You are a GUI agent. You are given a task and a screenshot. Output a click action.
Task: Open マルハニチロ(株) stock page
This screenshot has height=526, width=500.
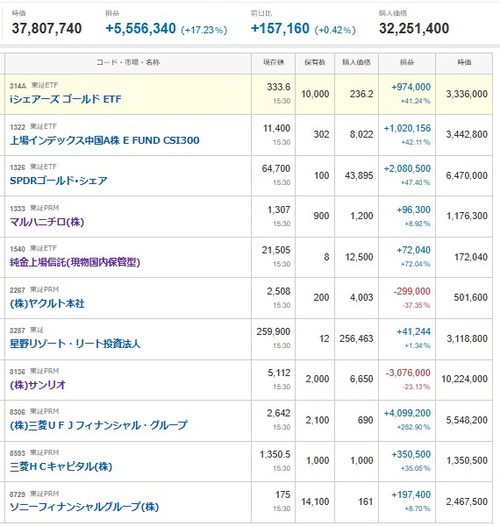[47, 222]
